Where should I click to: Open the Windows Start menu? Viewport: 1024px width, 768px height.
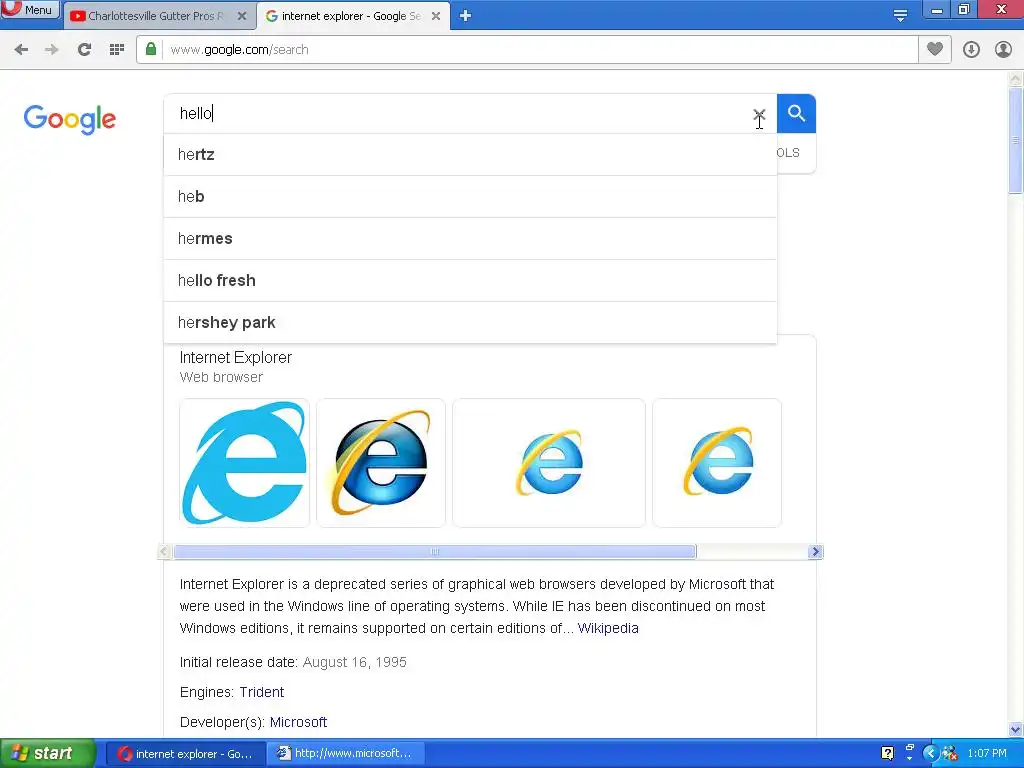[47, 753]
